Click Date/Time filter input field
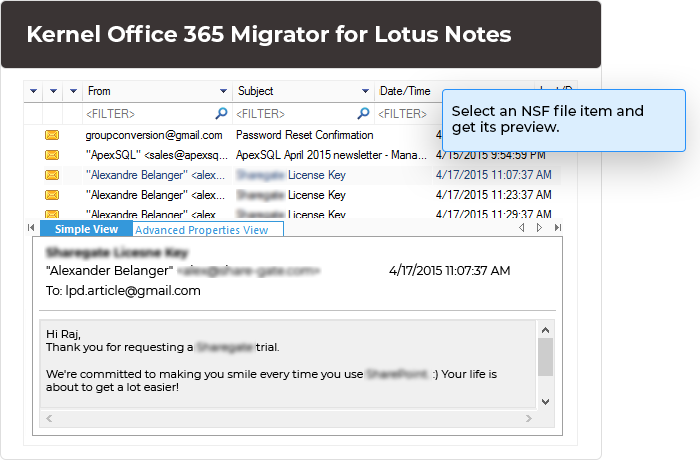Screen dimensions: 700x460 tap(409, 114)
